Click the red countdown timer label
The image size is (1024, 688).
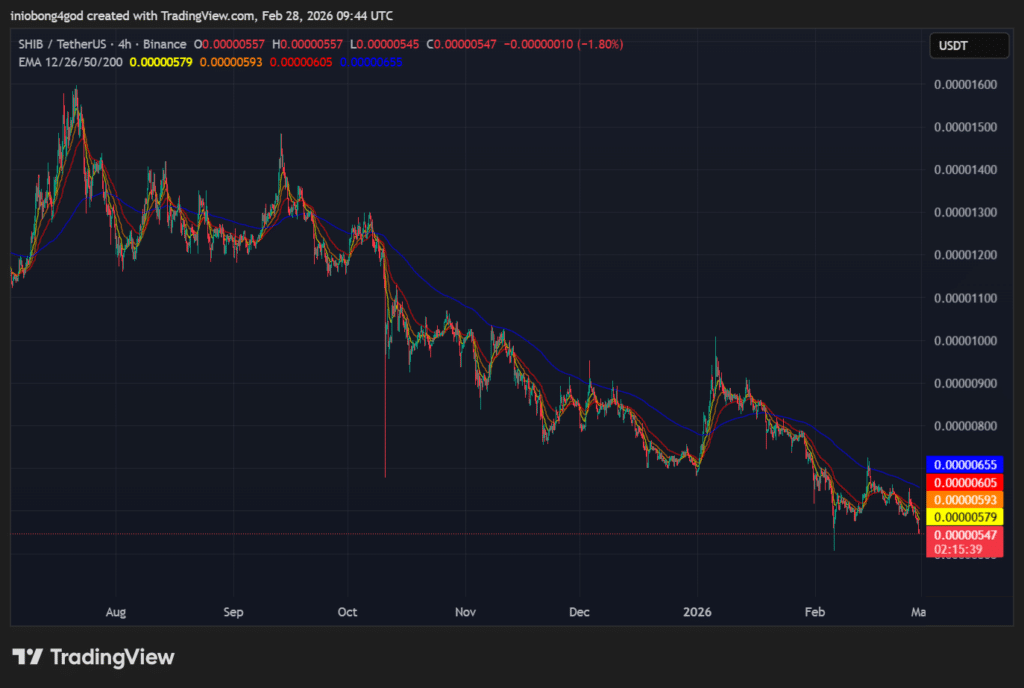point(964,548)
